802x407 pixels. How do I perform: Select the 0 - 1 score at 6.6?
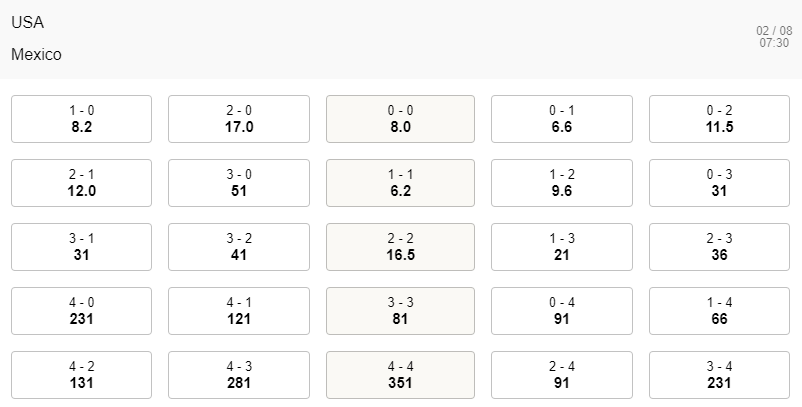click(x=561, y=119)
